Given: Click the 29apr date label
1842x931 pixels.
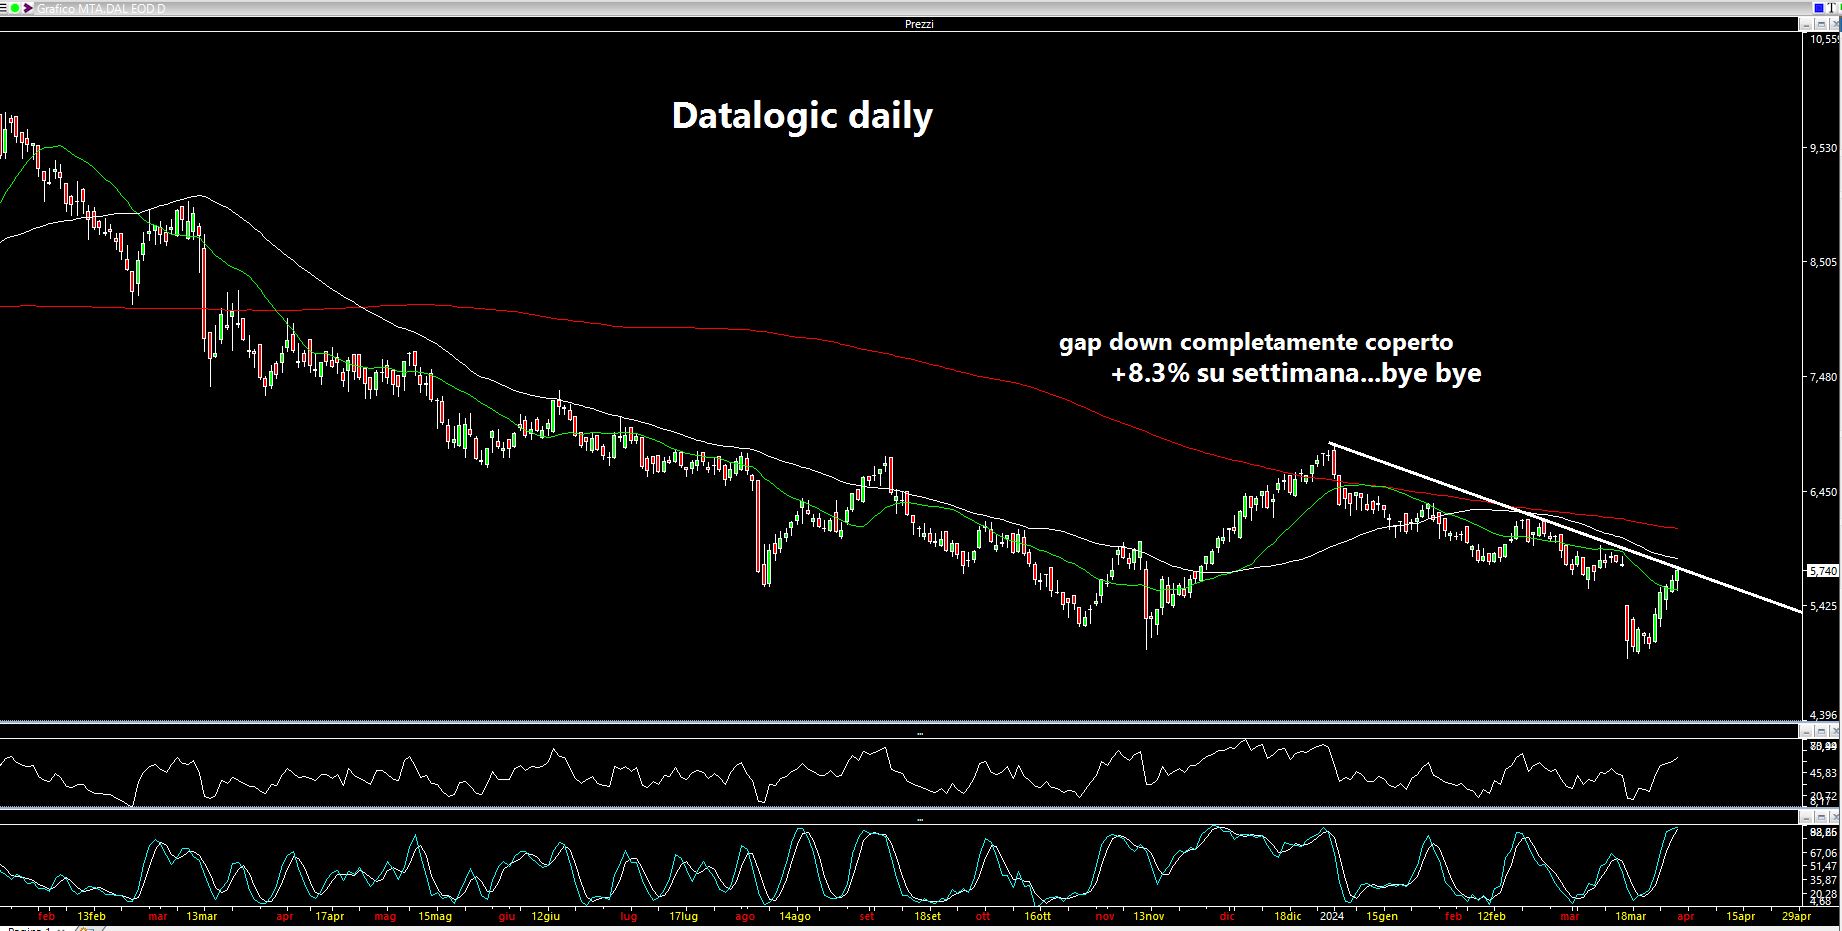Looking at the screenshot, I should pyautogui.click(x=1797, y=915).
